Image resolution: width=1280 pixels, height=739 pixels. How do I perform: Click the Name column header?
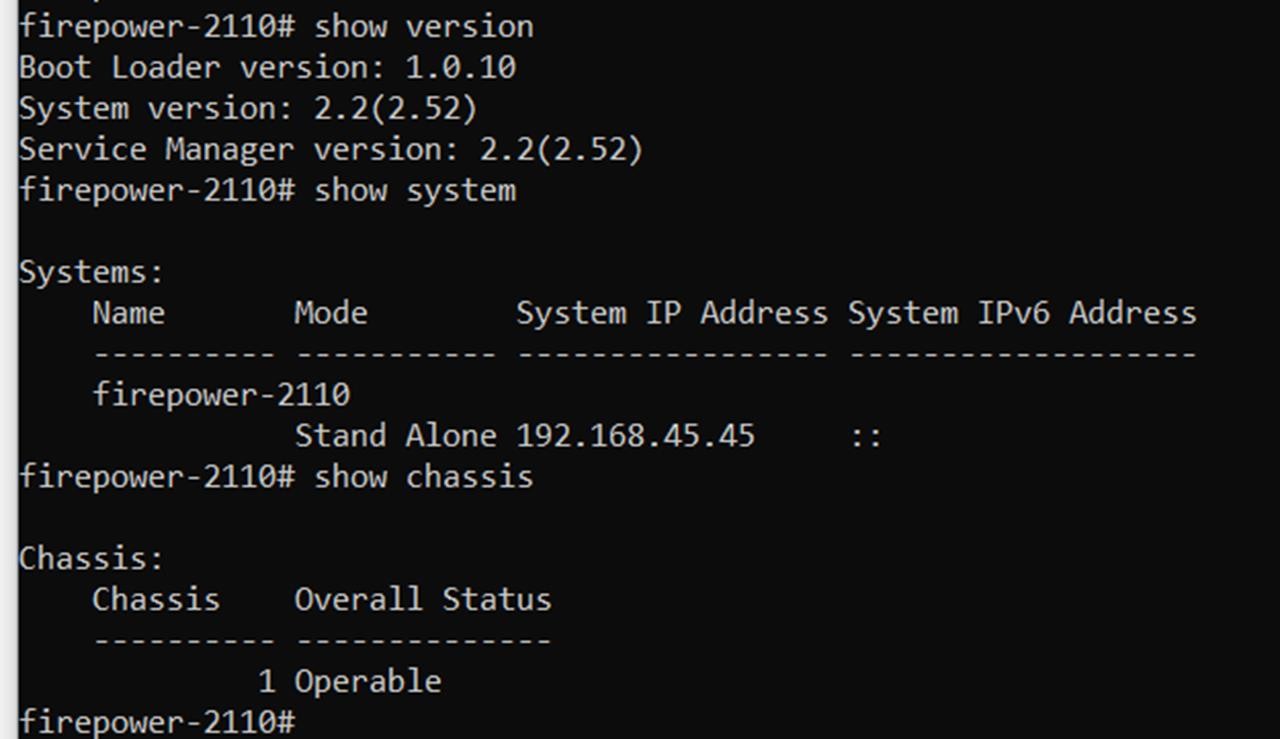[x=128, y=313]
